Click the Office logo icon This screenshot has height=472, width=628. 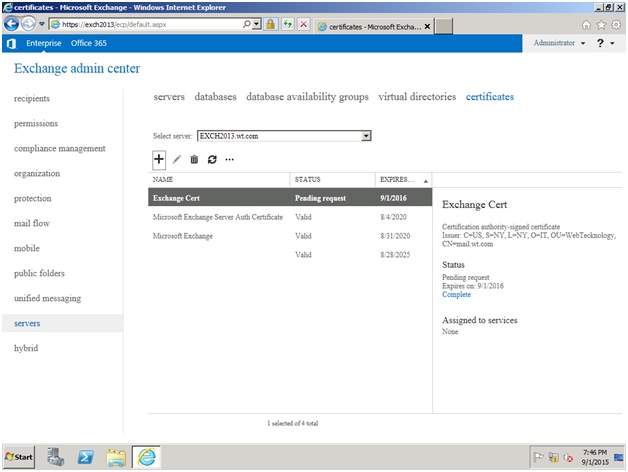(11, 43)
